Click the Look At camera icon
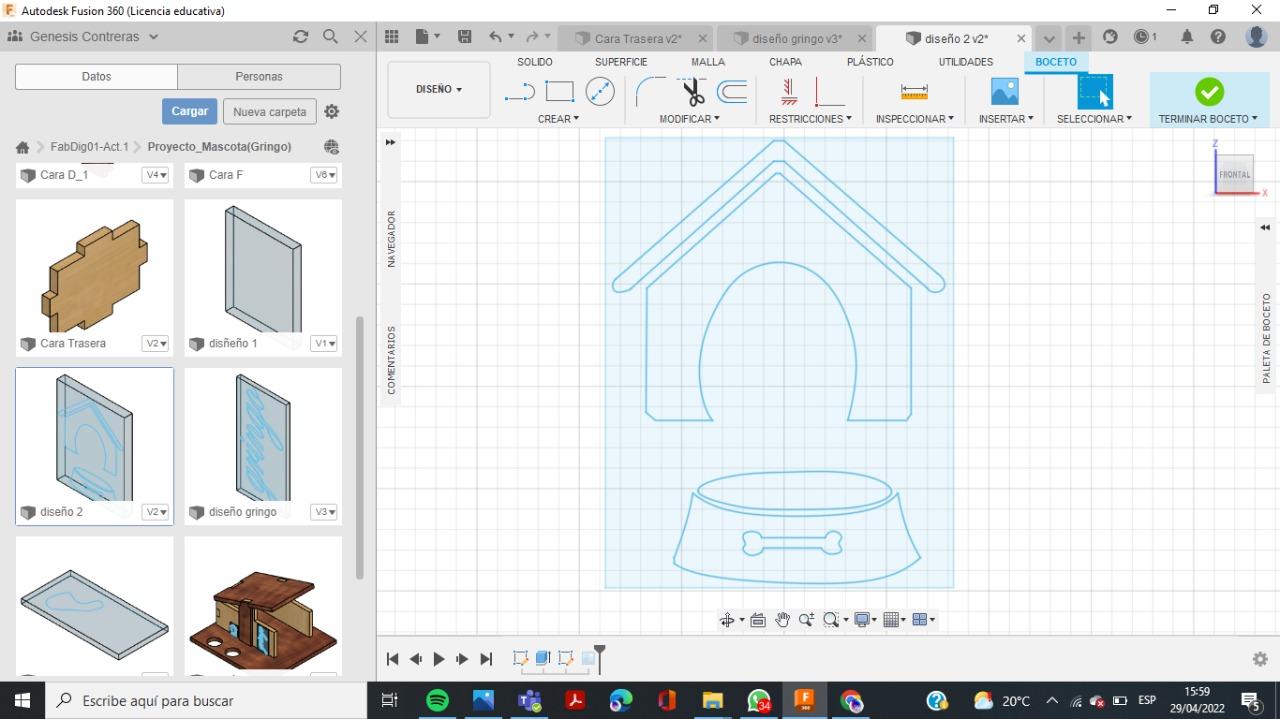This screenshot has width=1280, height=719. coord(758,620)
